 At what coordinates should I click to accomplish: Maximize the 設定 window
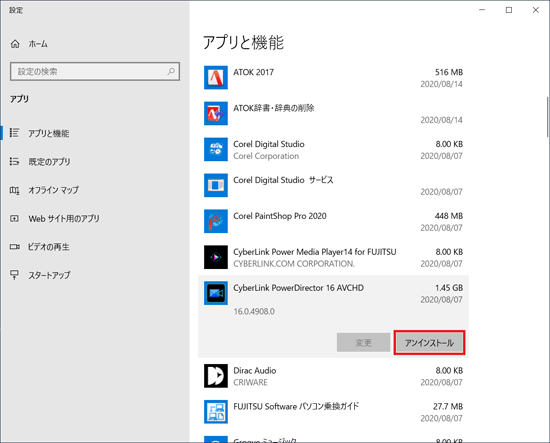pyautogui.click(x=509, y=10)
